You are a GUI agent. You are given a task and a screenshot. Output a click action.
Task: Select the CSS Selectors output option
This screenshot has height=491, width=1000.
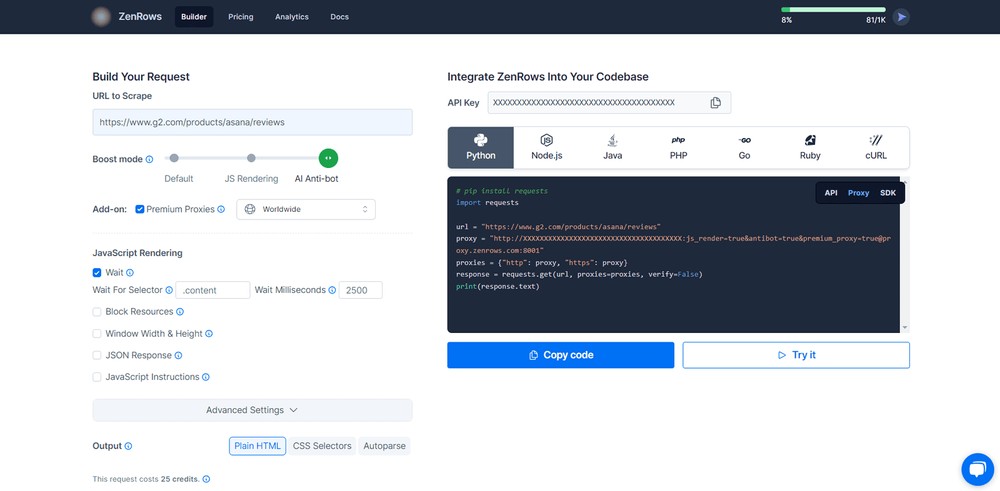tap(322, 446)
